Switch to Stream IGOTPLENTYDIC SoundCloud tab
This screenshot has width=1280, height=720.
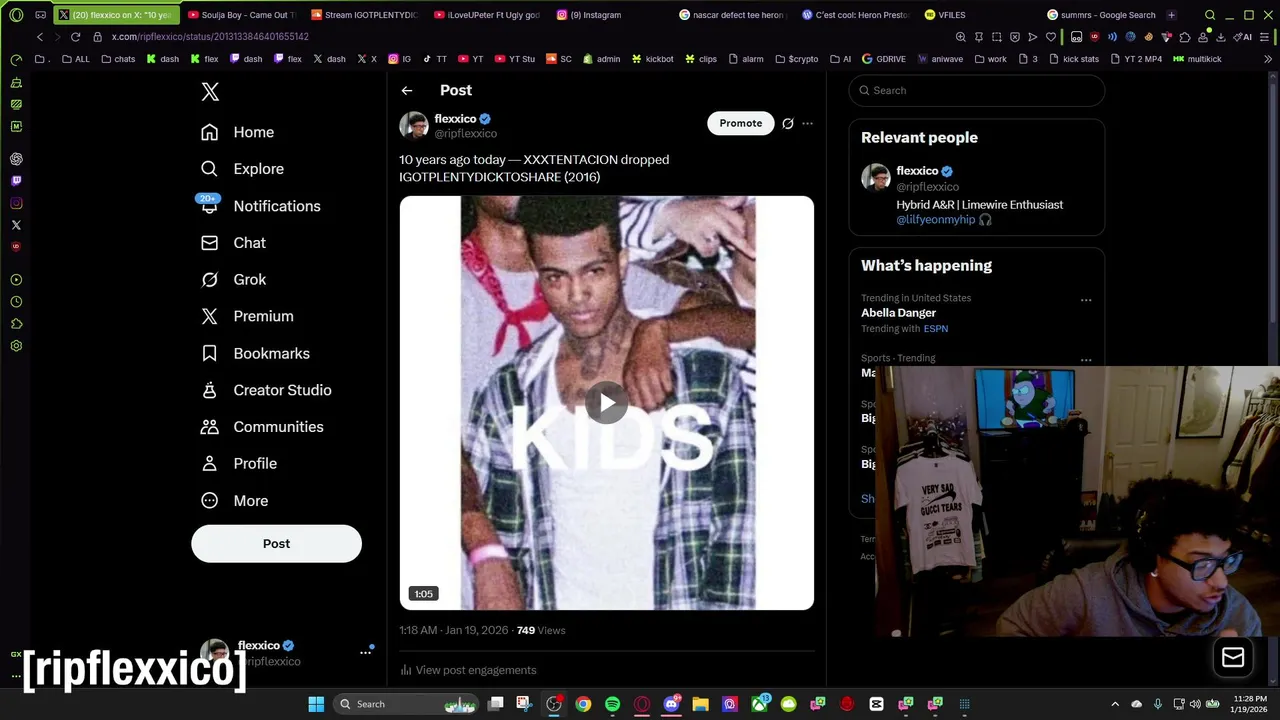tap(364, 15)
